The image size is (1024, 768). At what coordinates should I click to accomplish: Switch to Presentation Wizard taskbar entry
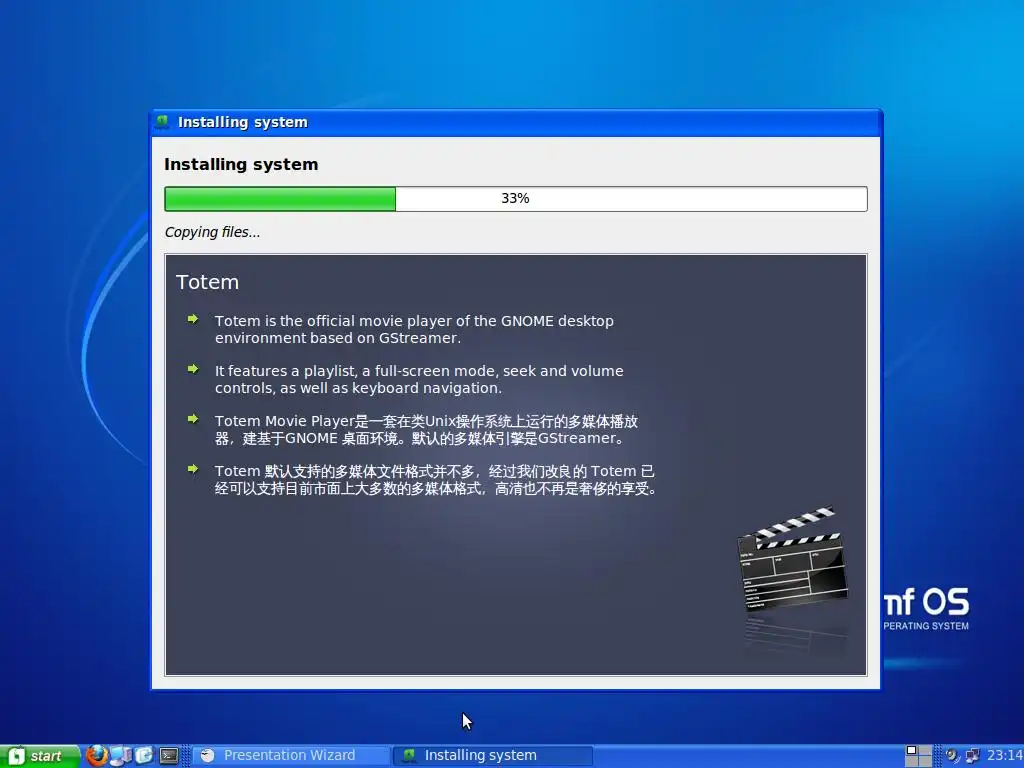click(x=290, y=756)
